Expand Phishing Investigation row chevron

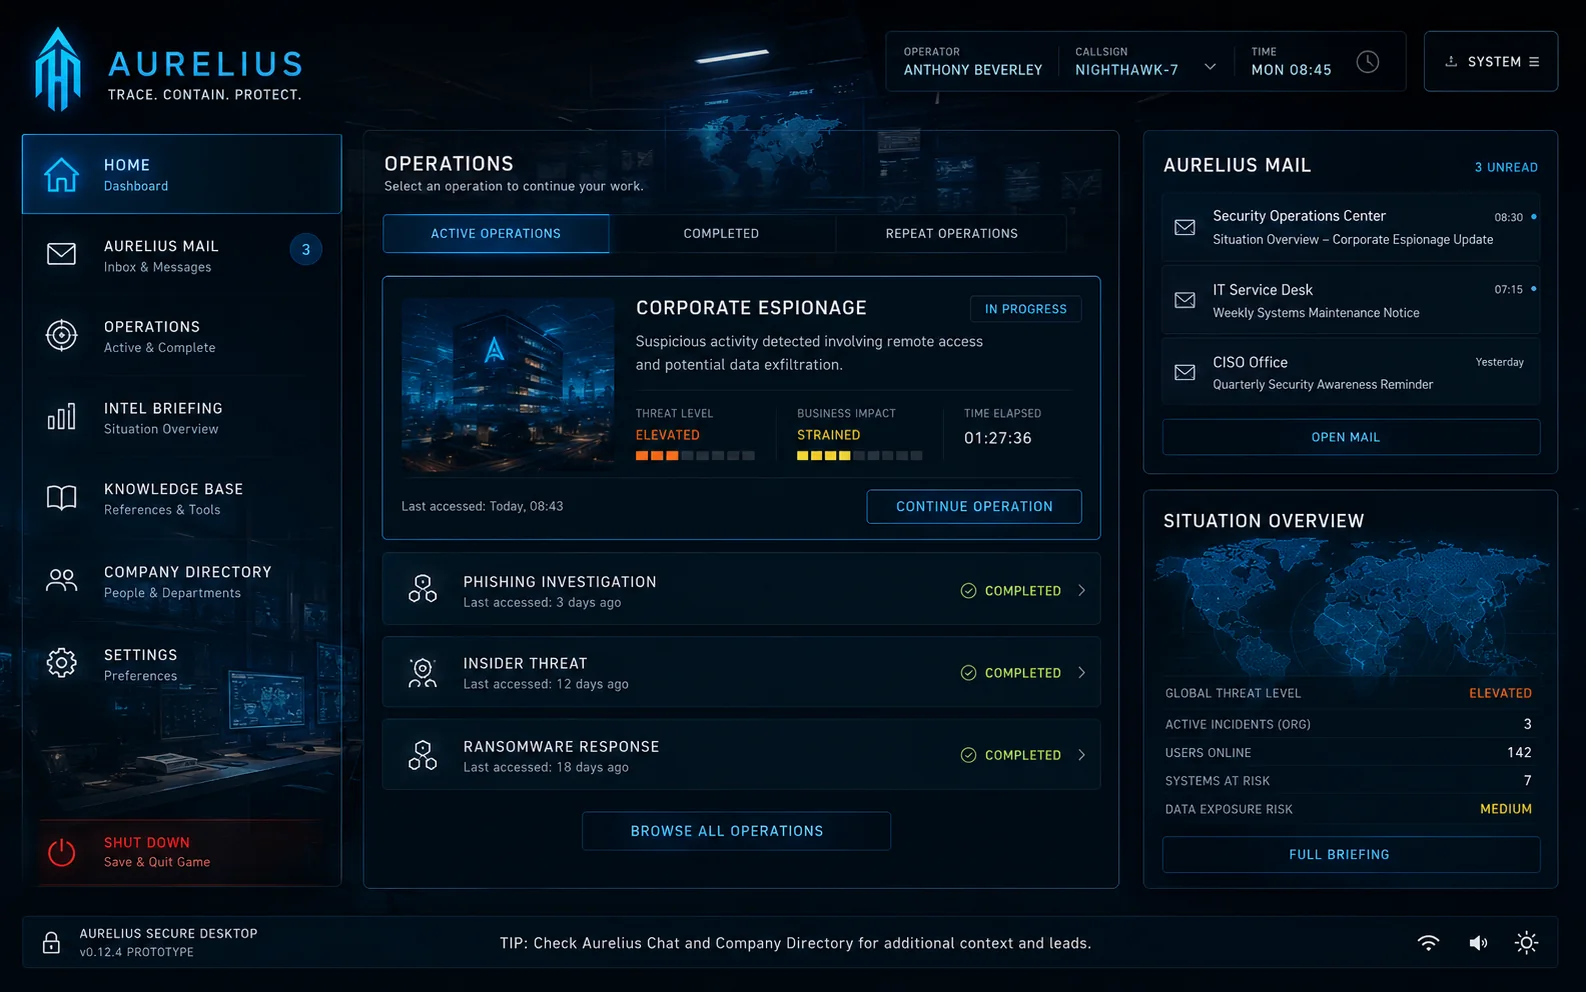point(1082,591)
